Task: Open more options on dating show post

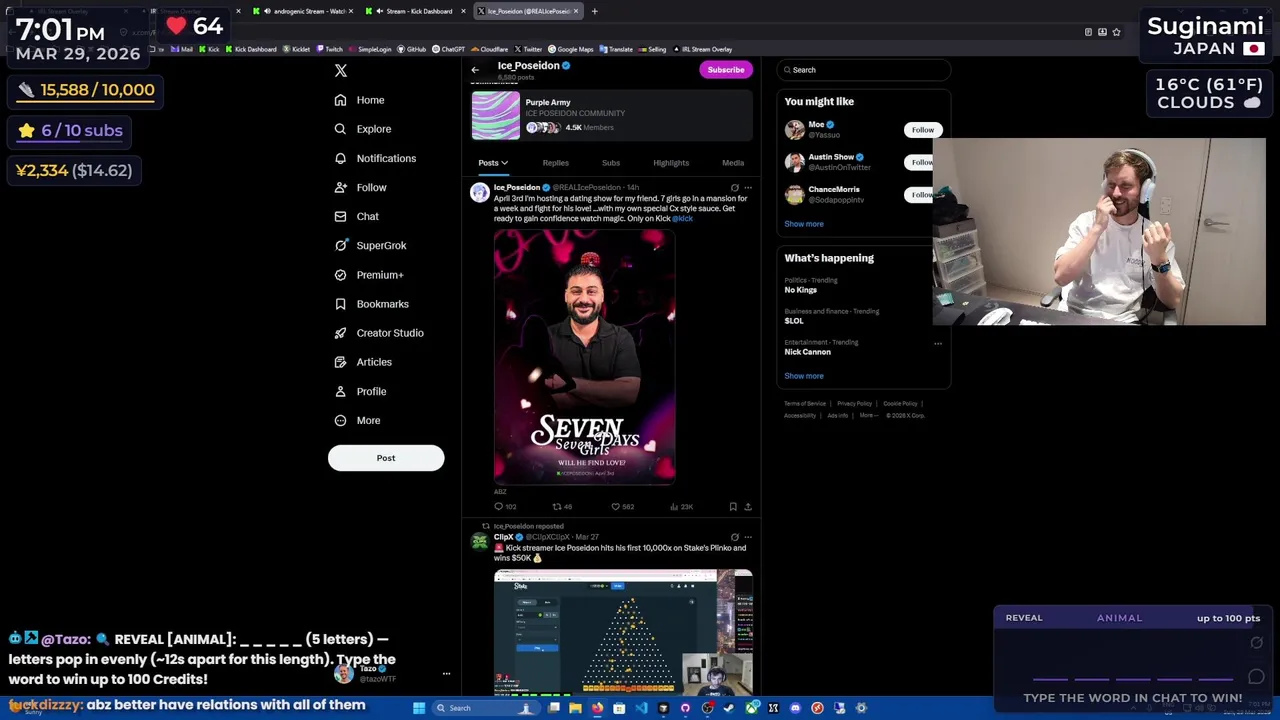Action: tap(748, 188)
